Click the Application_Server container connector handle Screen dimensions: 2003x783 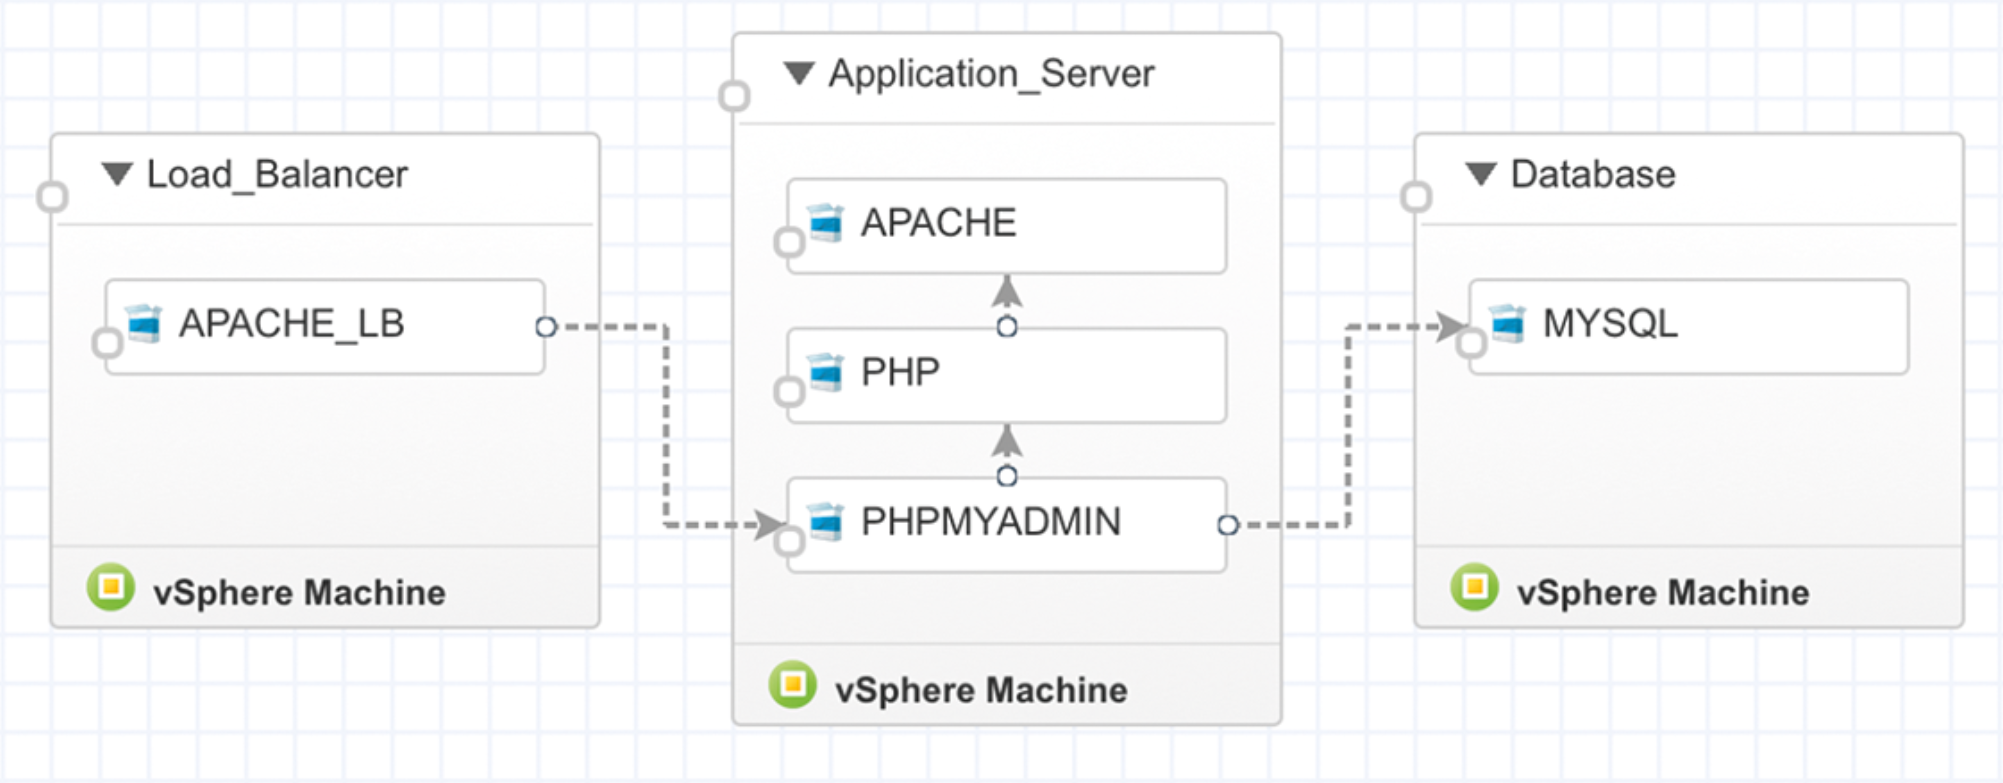point(735,96)
